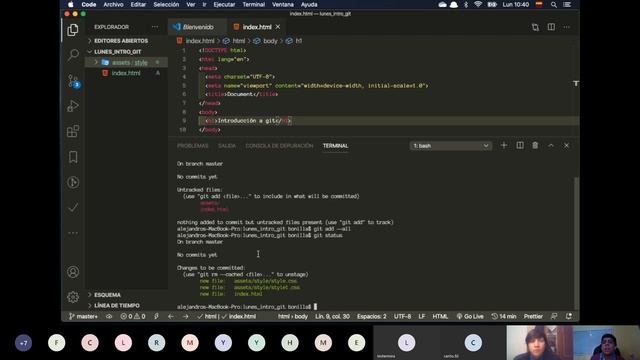Click the terminal scrollbar
The height and width of the screenshot is (360, 640).
[576, 243]
